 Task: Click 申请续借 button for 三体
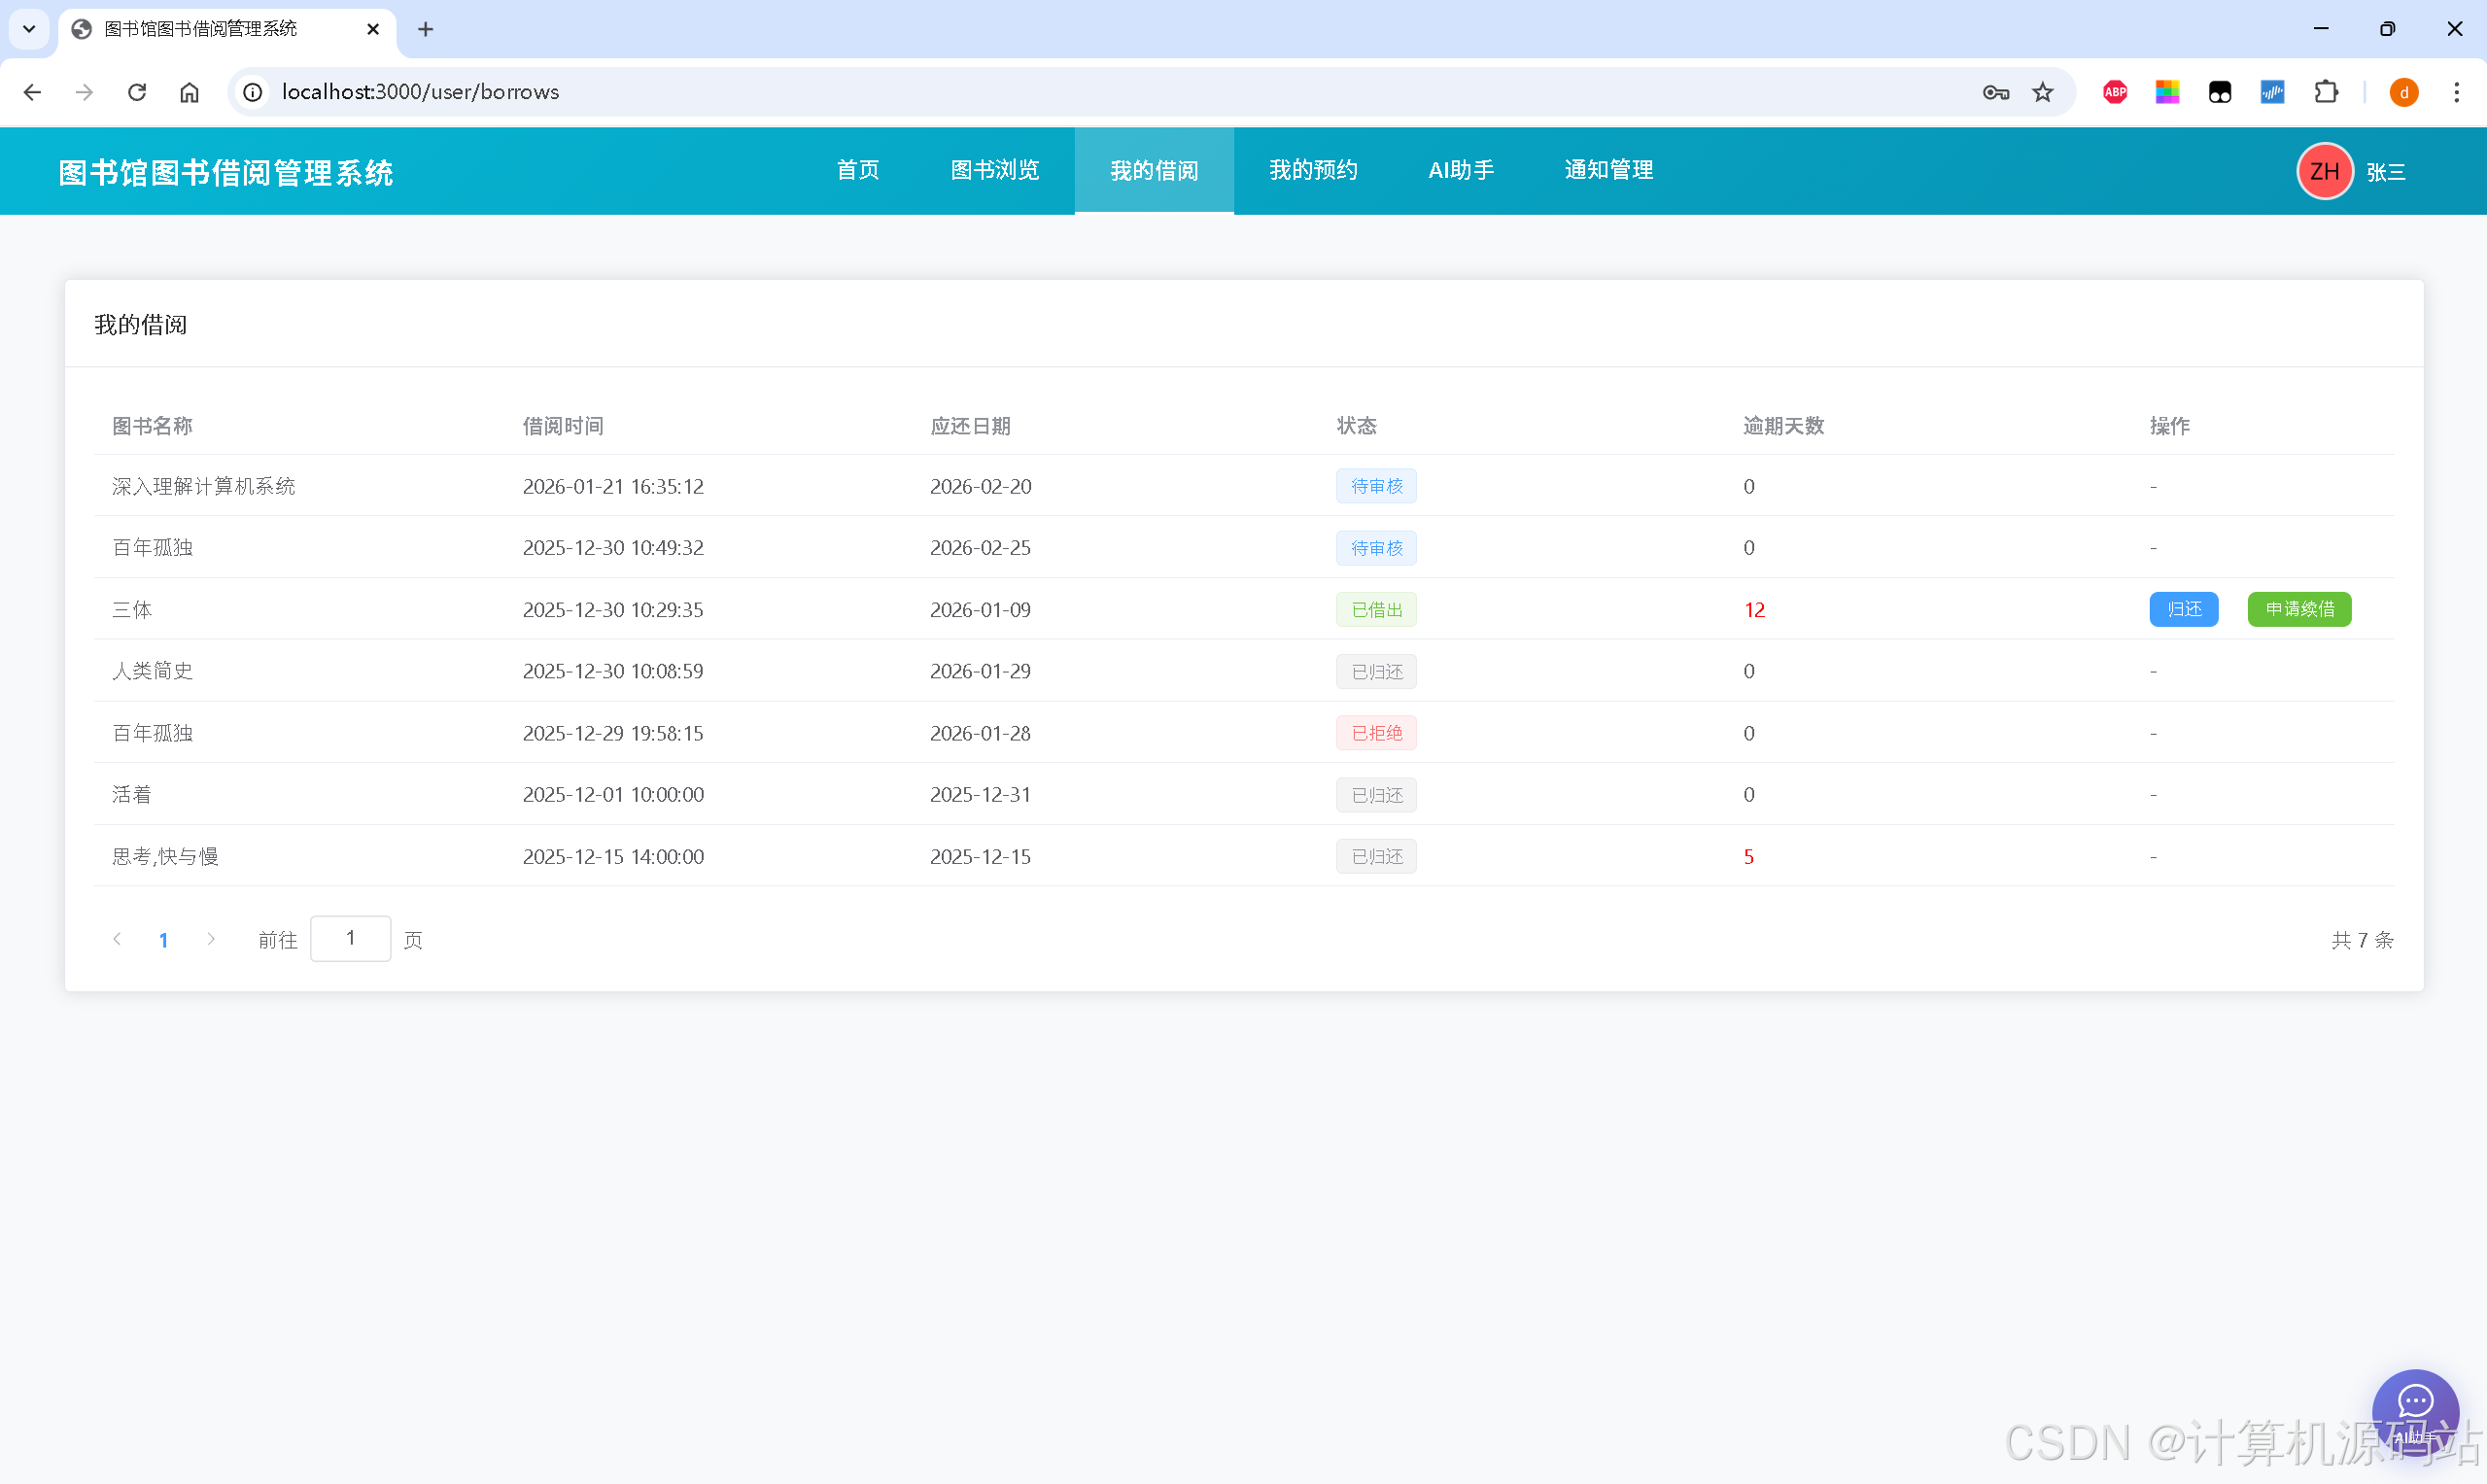(2298, 609)
